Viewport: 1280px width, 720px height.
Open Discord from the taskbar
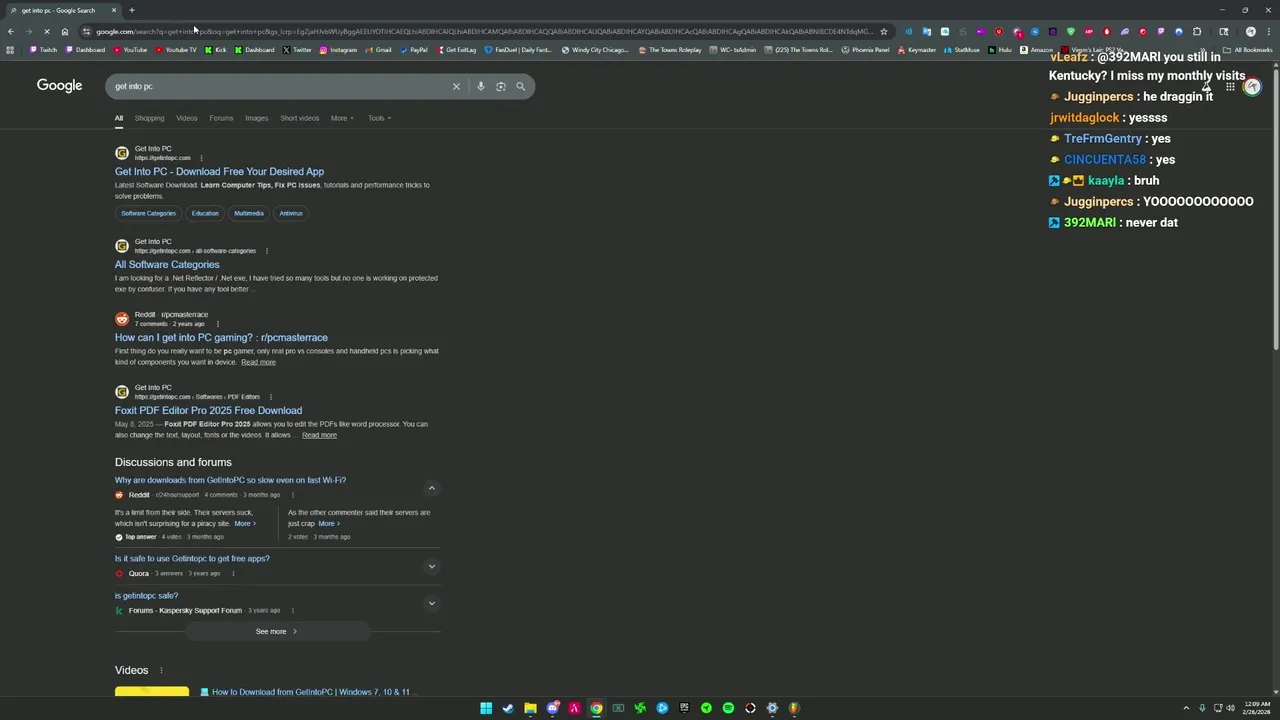[552, 708]
